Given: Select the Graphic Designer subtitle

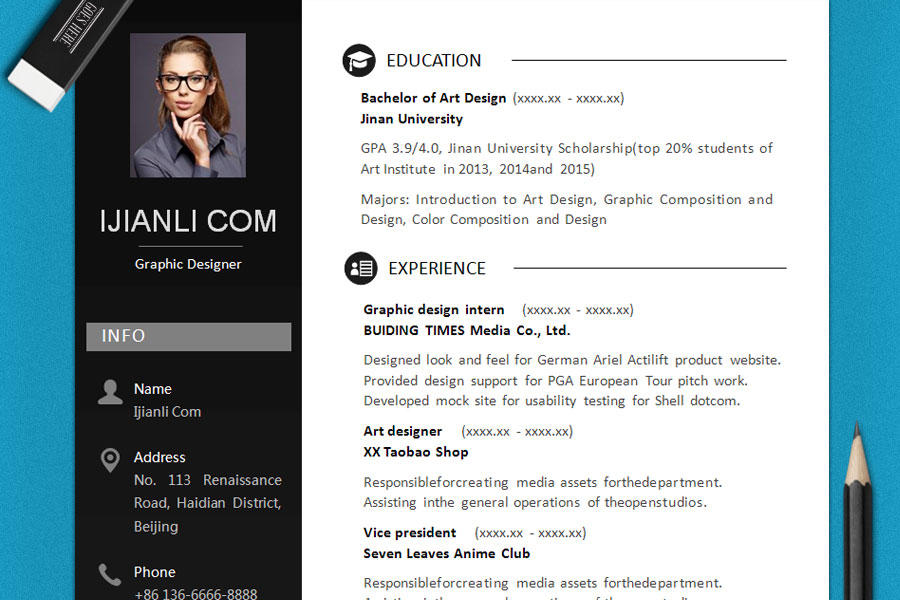Looking at the screenshot, I should click(188, 264).
